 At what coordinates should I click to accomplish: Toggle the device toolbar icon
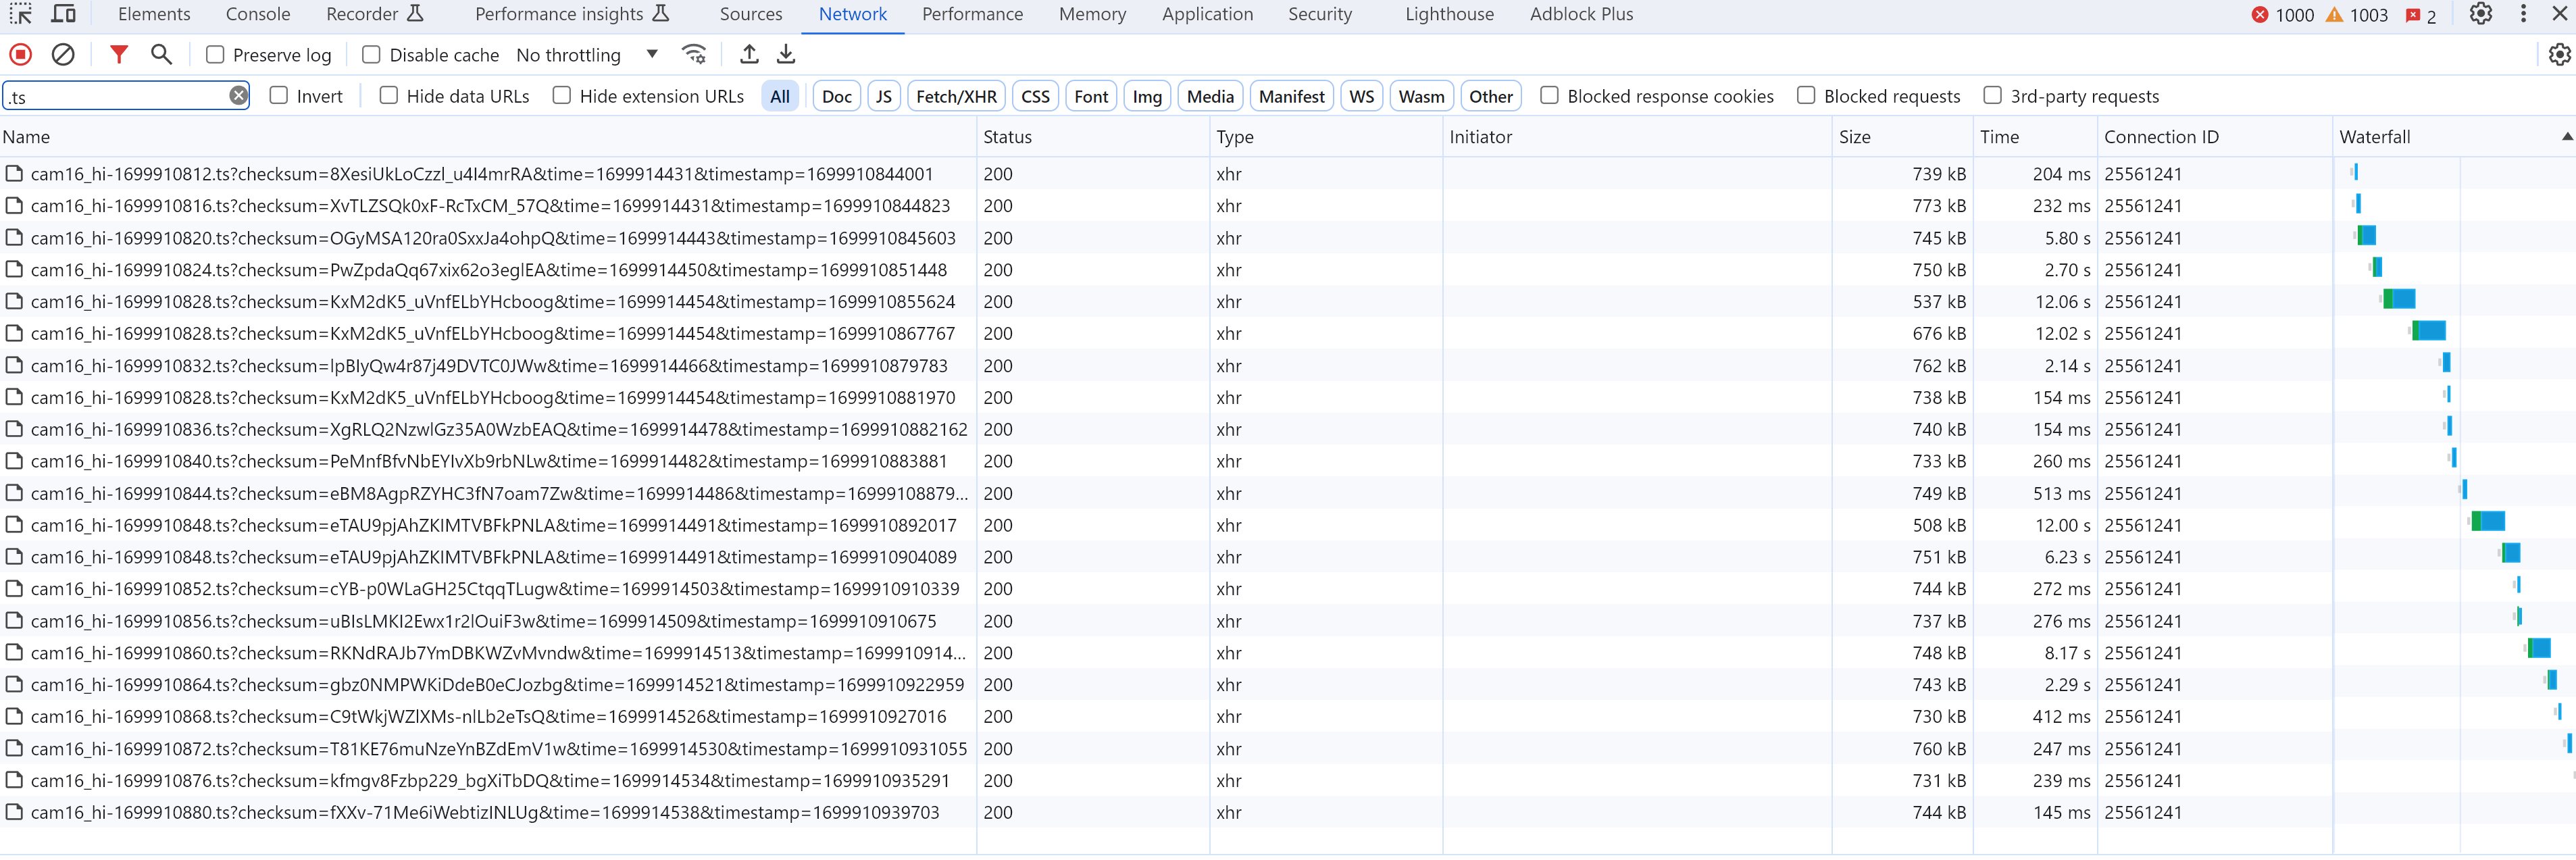click(x=63, y=14)
